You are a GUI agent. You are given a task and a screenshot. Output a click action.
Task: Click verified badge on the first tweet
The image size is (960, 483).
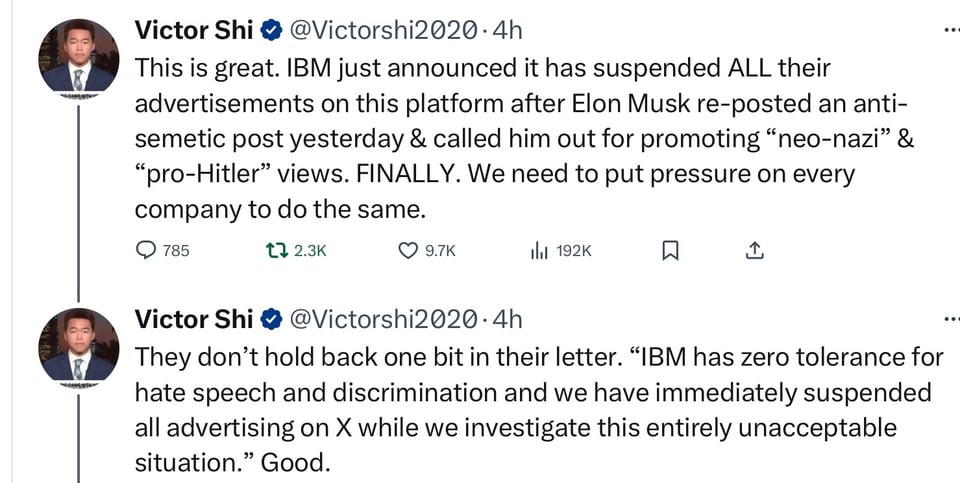point(270,30)
